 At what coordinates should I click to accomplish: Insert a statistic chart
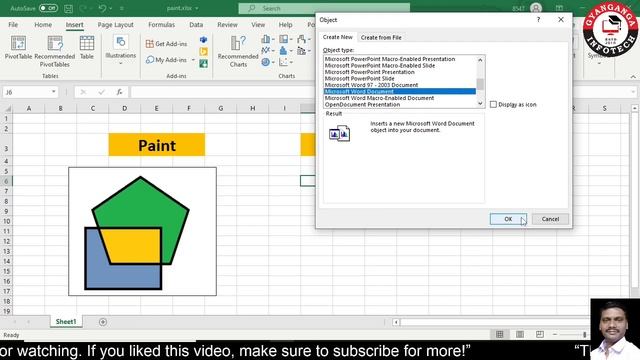coord(285,51)
